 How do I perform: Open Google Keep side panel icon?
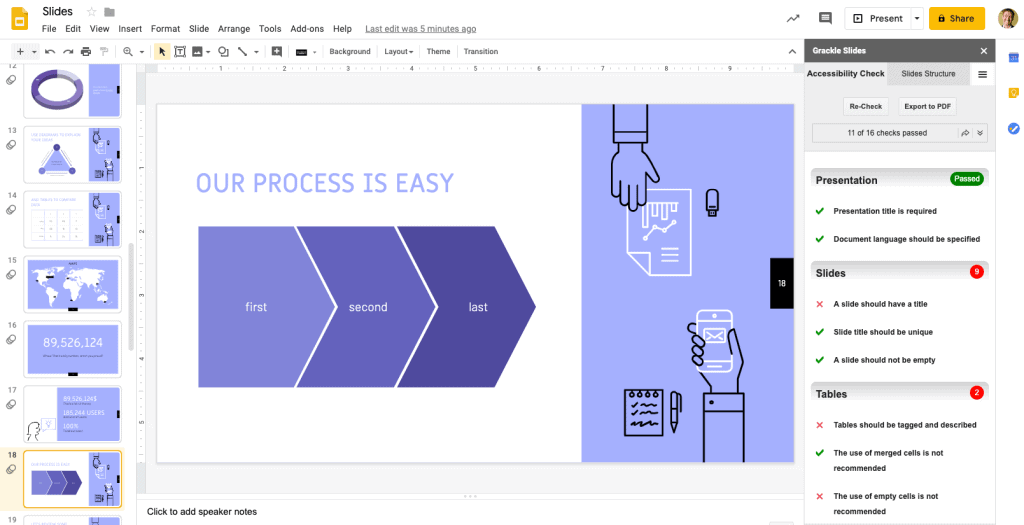click(x=1014, y=93)
